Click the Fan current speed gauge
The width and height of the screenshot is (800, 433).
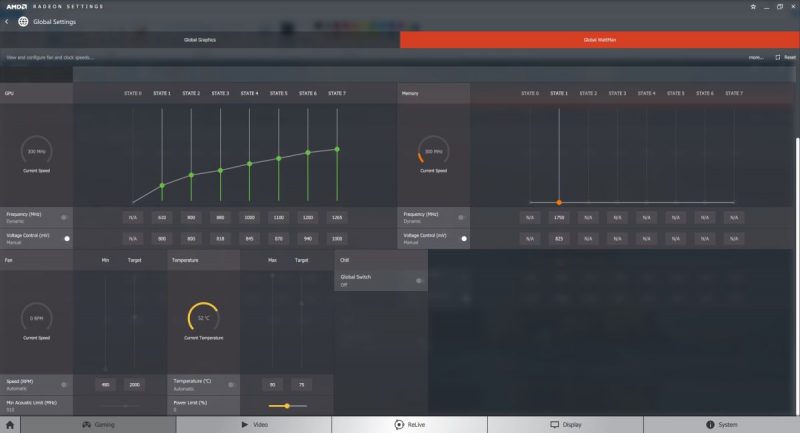click(36, 318)
